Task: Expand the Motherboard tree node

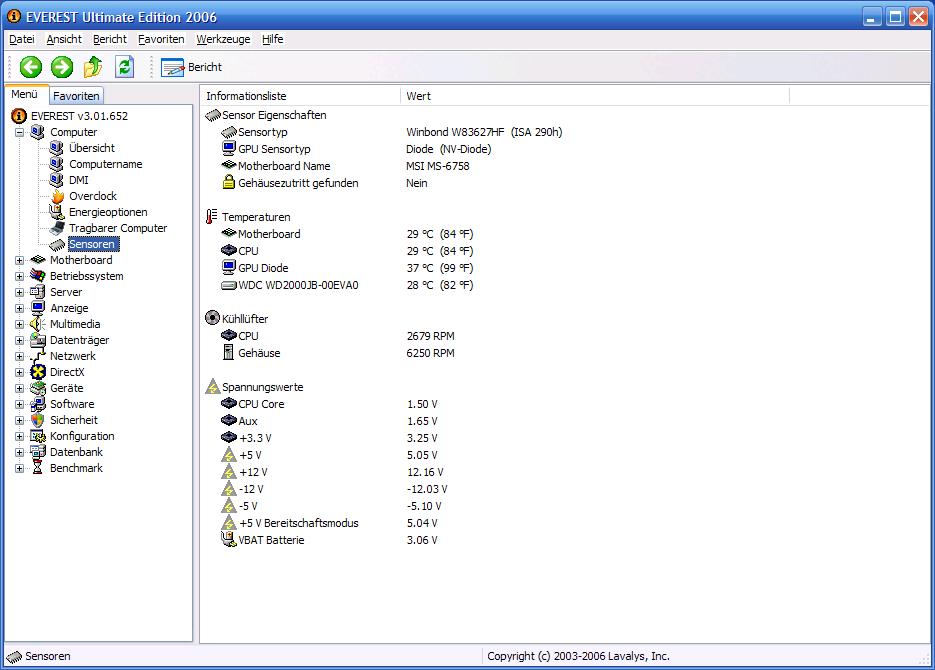Action: tap(20, 260)
